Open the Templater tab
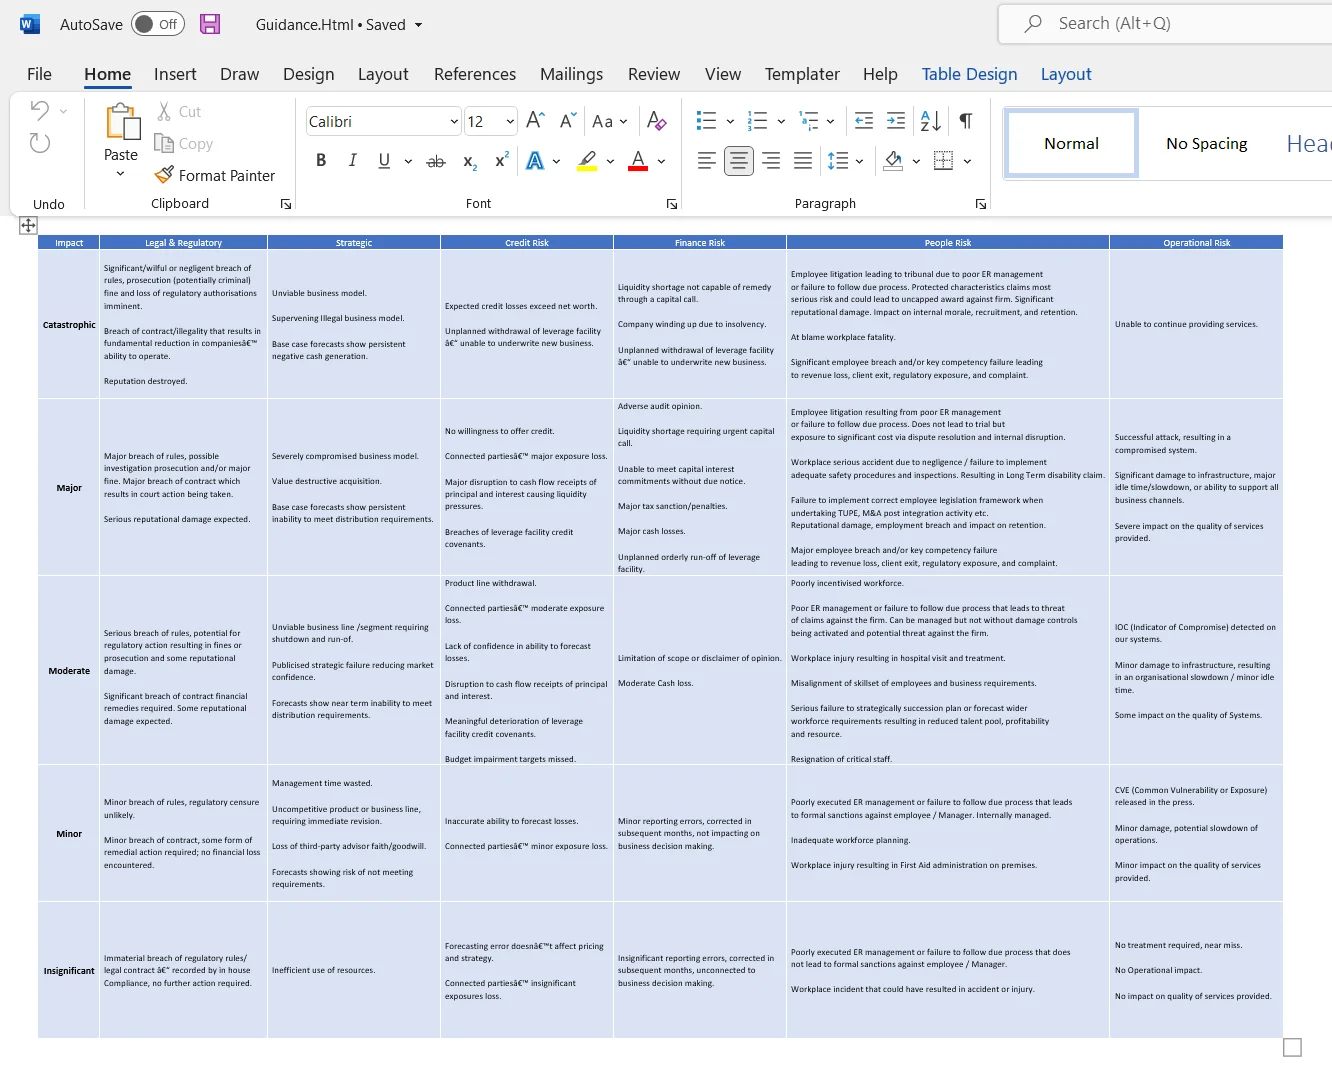Screen dimensions: 1332x1073 (x=802, y=74)
